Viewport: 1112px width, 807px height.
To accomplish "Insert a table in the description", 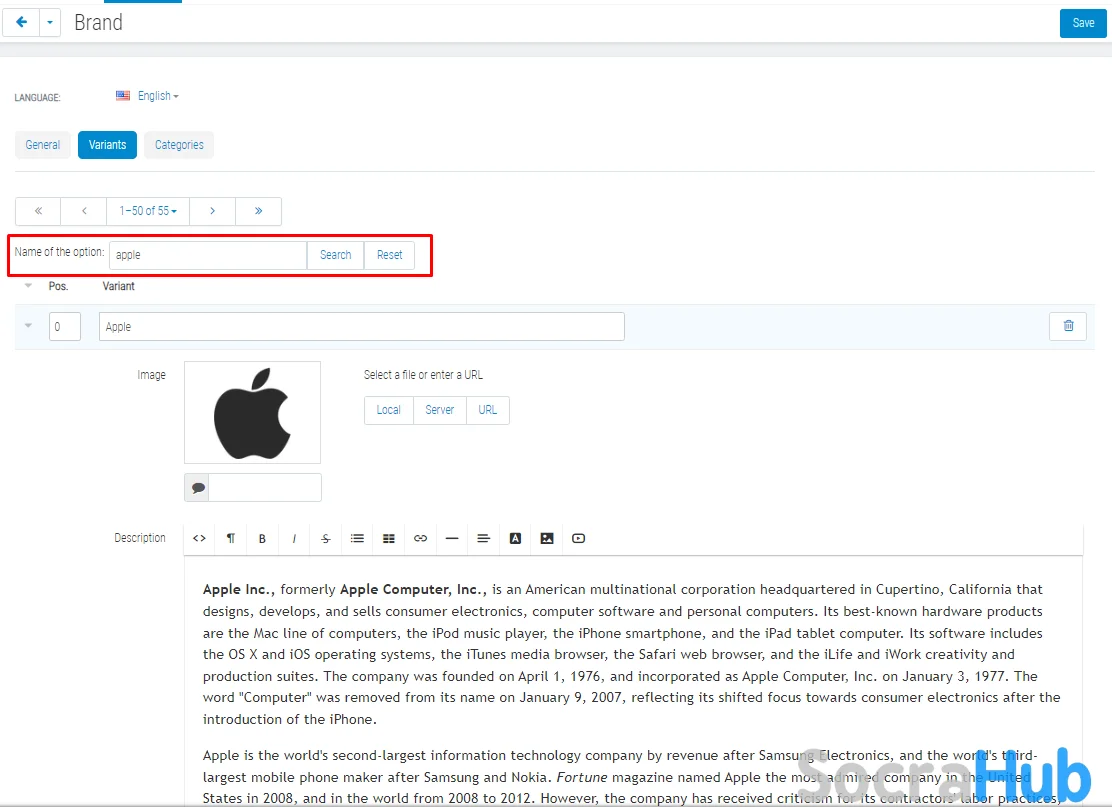I will pos(389,538).
